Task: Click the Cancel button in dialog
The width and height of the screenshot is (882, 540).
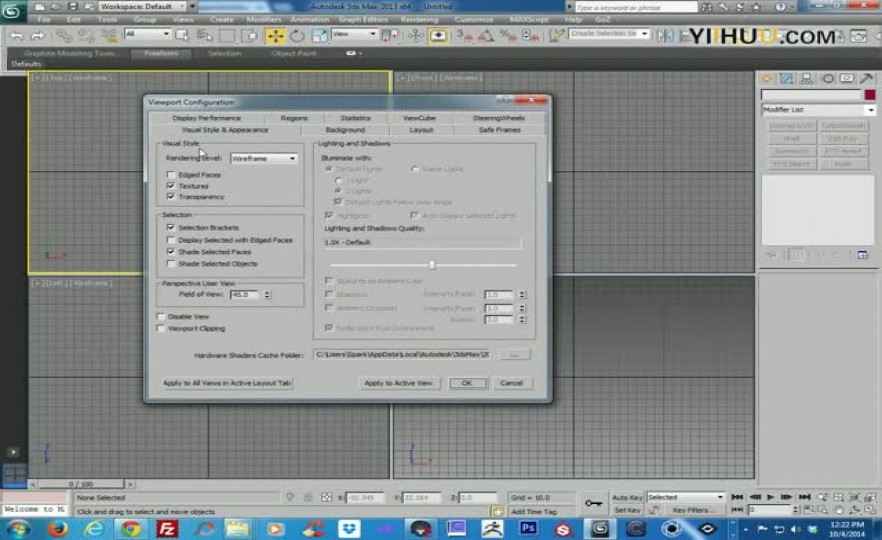Action: [511, 383]
